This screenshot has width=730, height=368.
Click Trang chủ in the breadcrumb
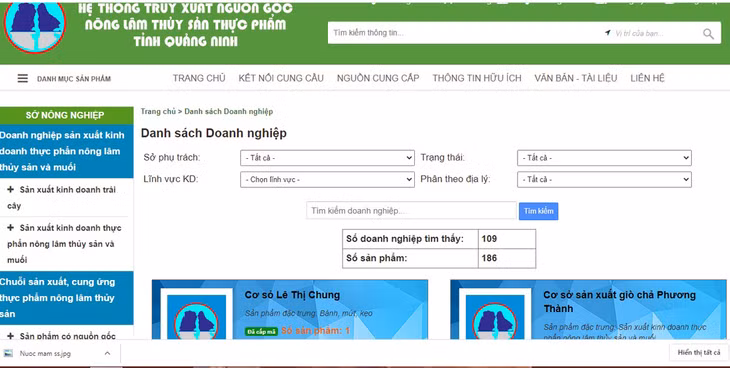click(158, 111)
